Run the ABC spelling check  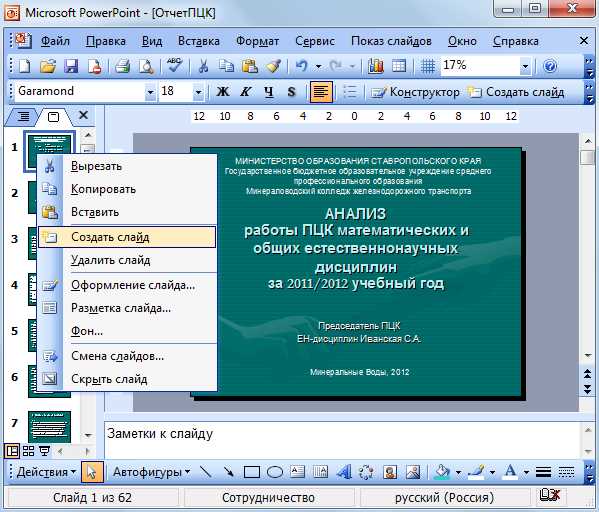coord(175,65)
